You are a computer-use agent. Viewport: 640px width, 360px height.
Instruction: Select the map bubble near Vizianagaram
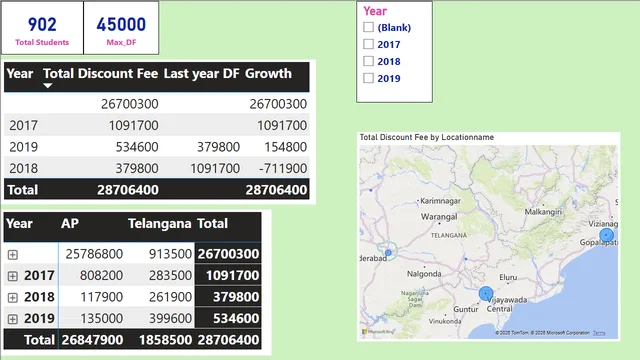[x=606, y=235]
